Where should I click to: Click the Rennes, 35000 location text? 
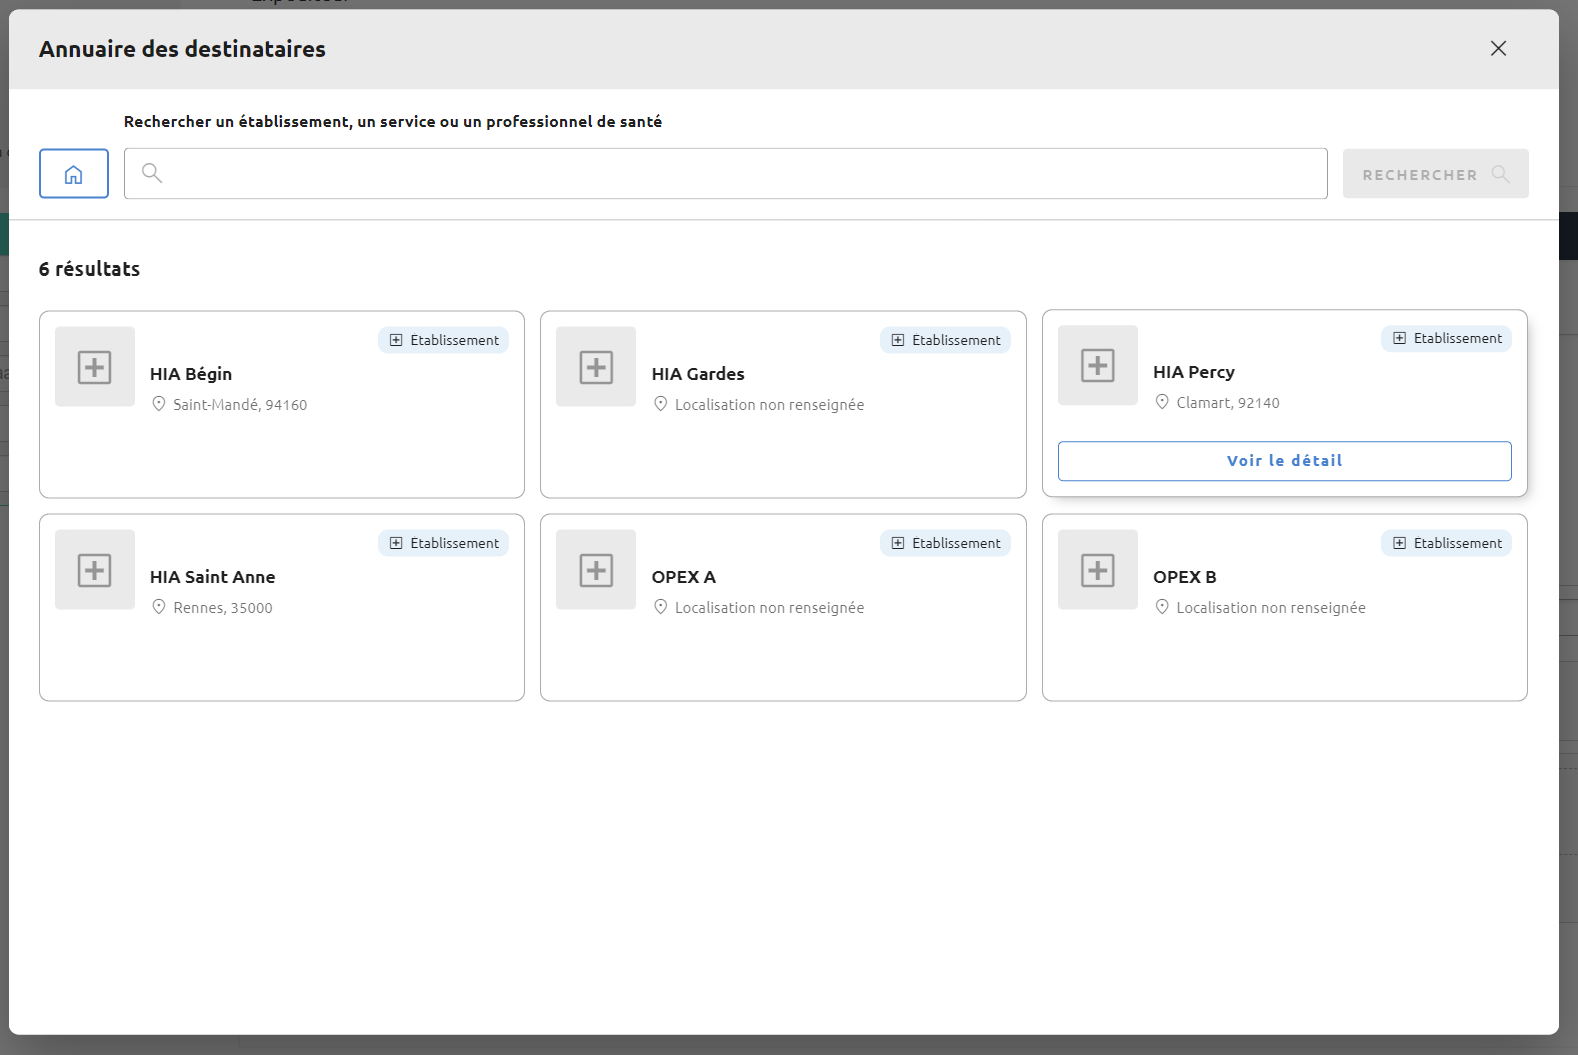tap(223, 608)
